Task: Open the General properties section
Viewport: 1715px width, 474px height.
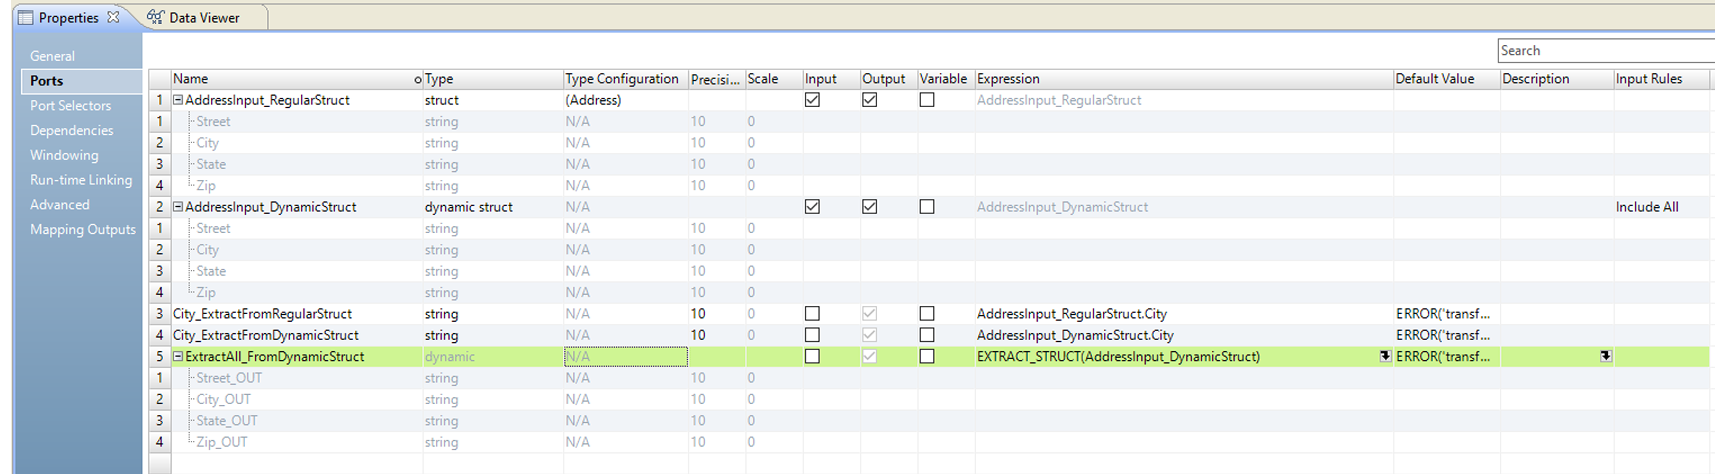Action: 52,56
